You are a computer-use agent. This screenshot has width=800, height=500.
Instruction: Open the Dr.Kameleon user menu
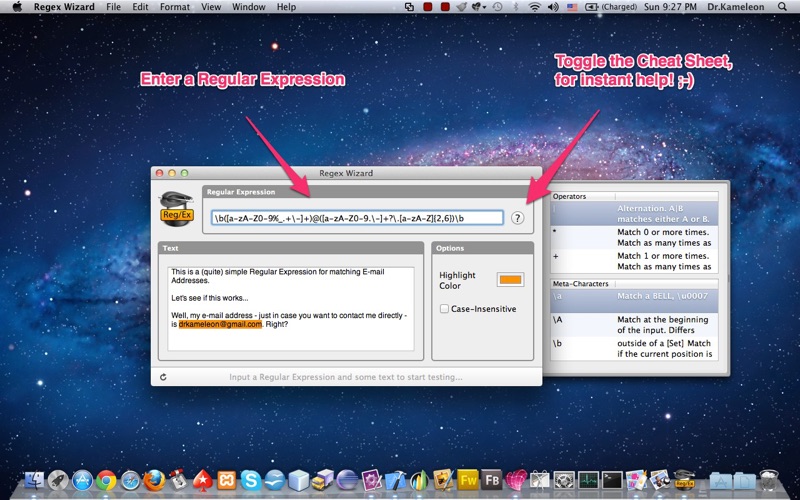[736, 7]
